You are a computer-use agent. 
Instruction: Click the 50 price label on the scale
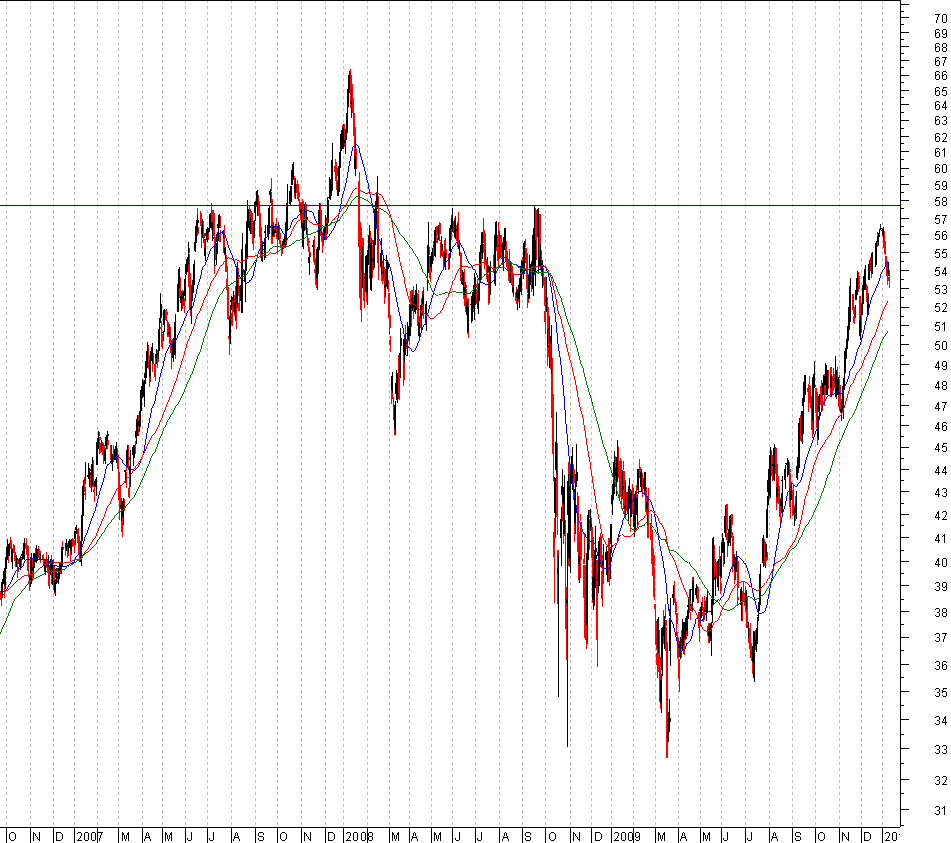point(941,346)
